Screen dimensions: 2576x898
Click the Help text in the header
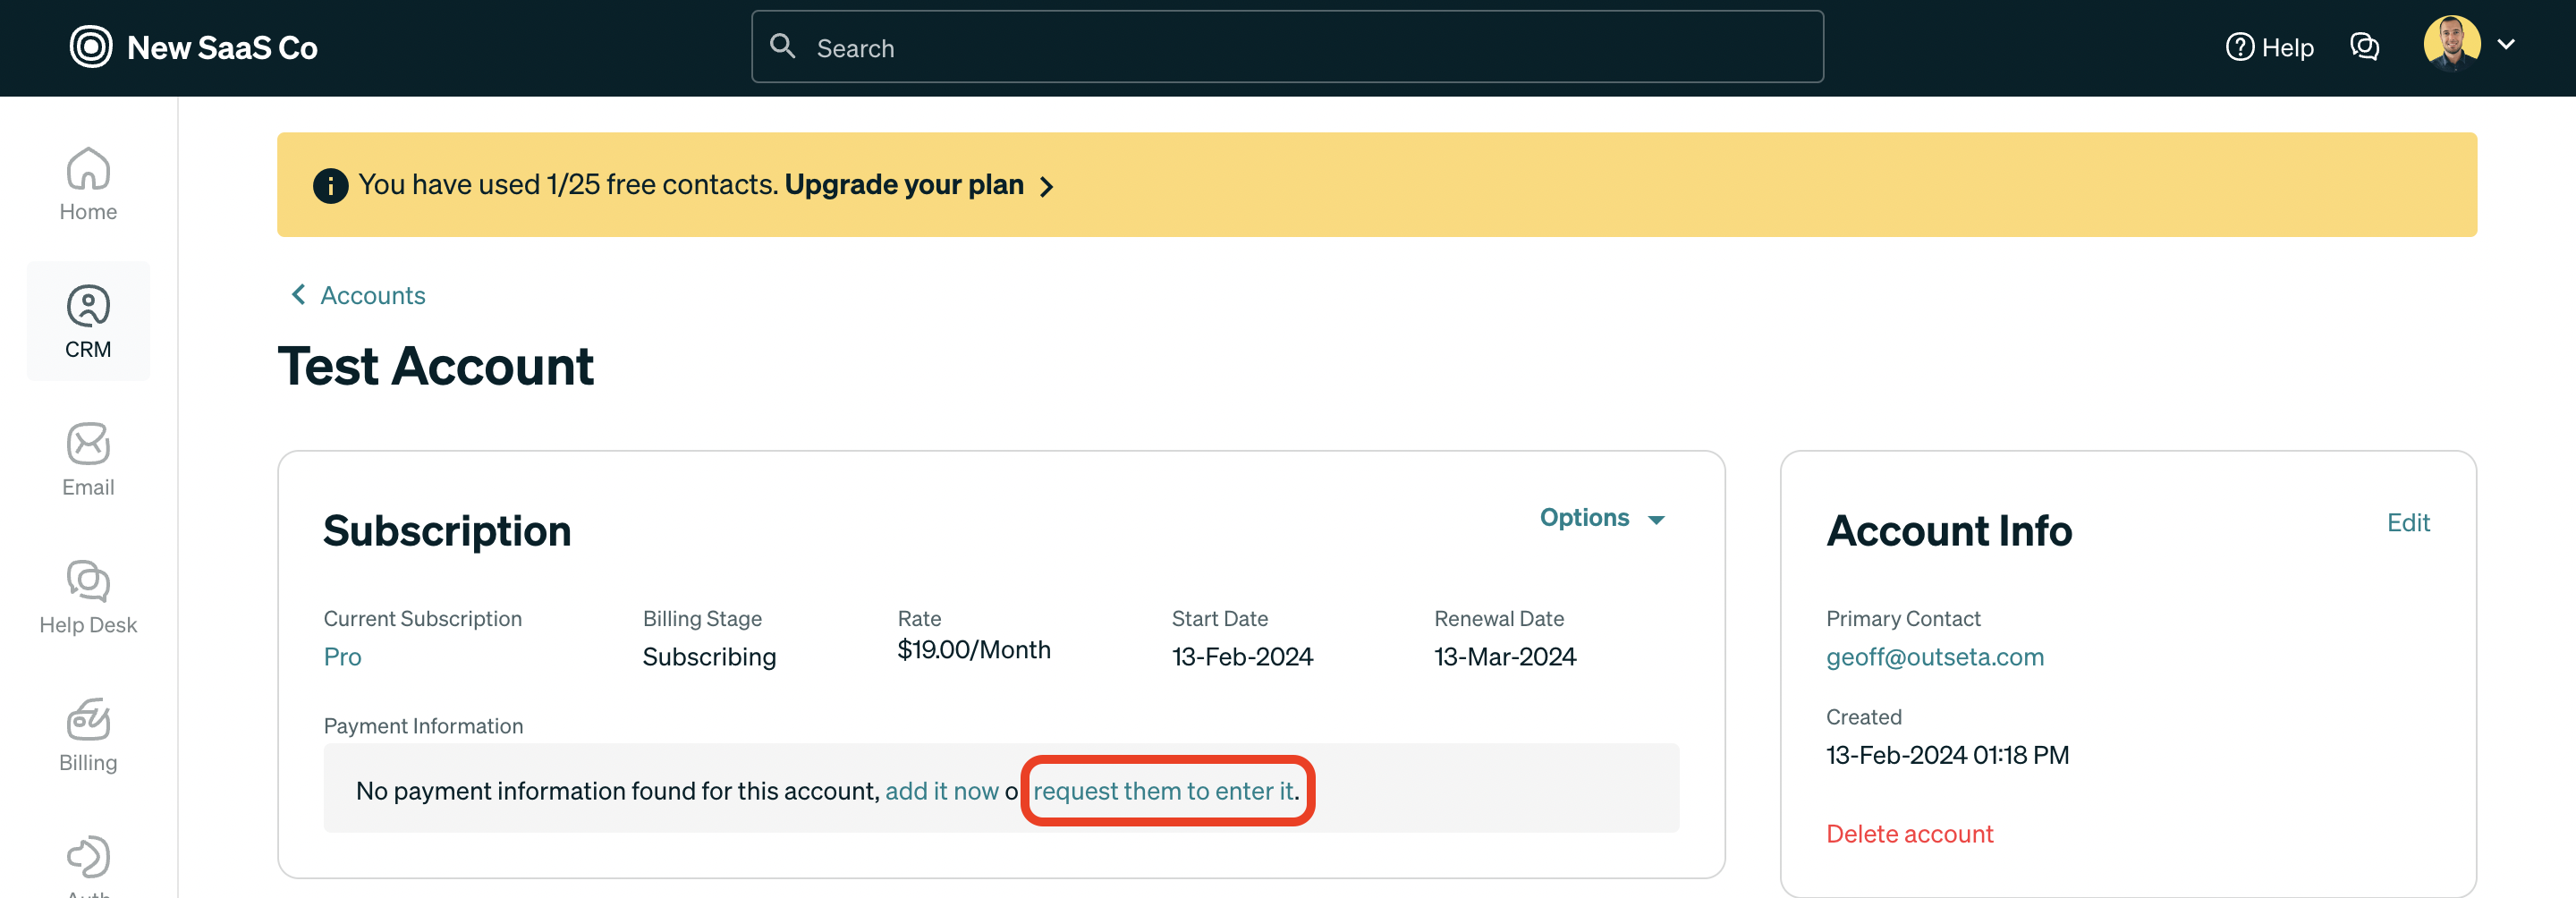click(x=2287, y=47)
